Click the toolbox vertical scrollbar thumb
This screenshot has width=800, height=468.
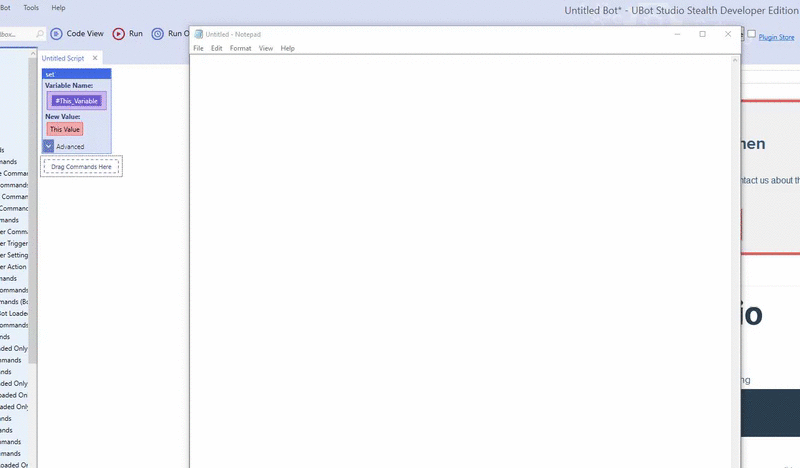[x=33, y=209]
